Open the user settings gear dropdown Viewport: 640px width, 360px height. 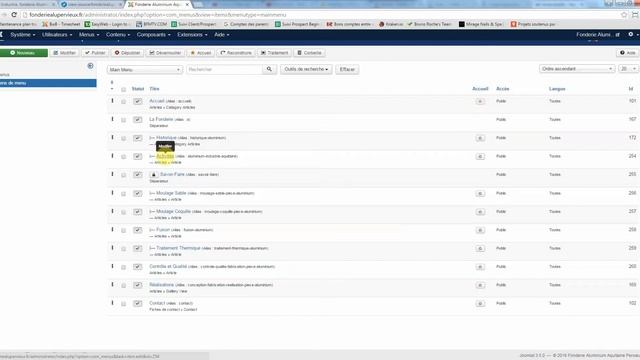point(633,35)
